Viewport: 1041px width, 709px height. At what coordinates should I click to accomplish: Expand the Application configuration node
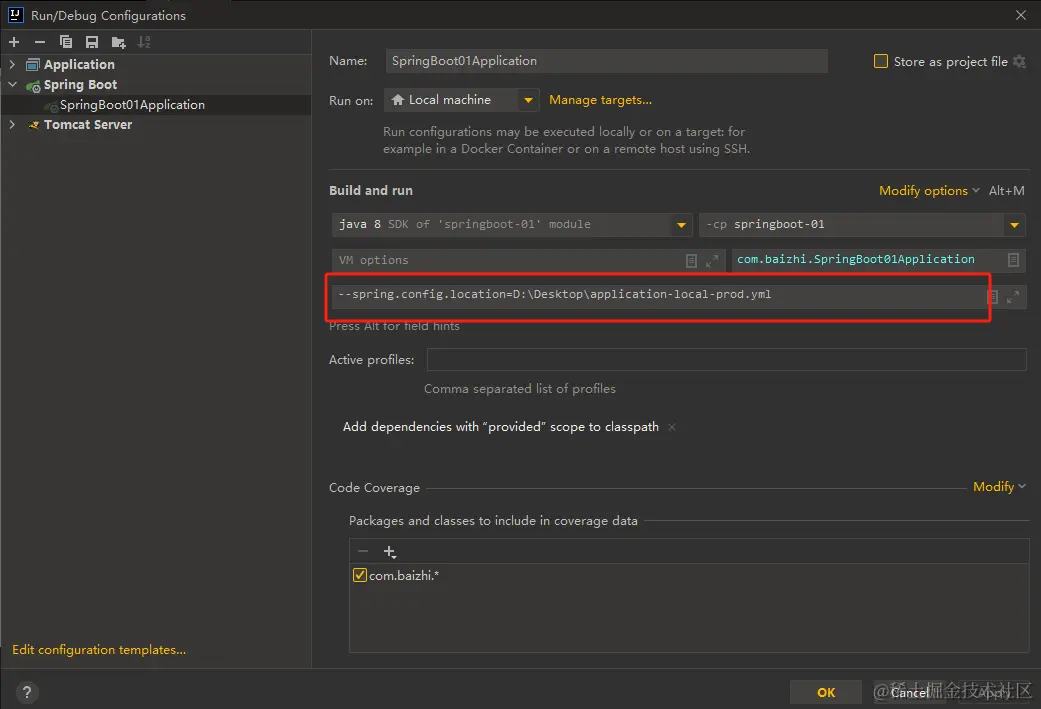tap(12, 64)
